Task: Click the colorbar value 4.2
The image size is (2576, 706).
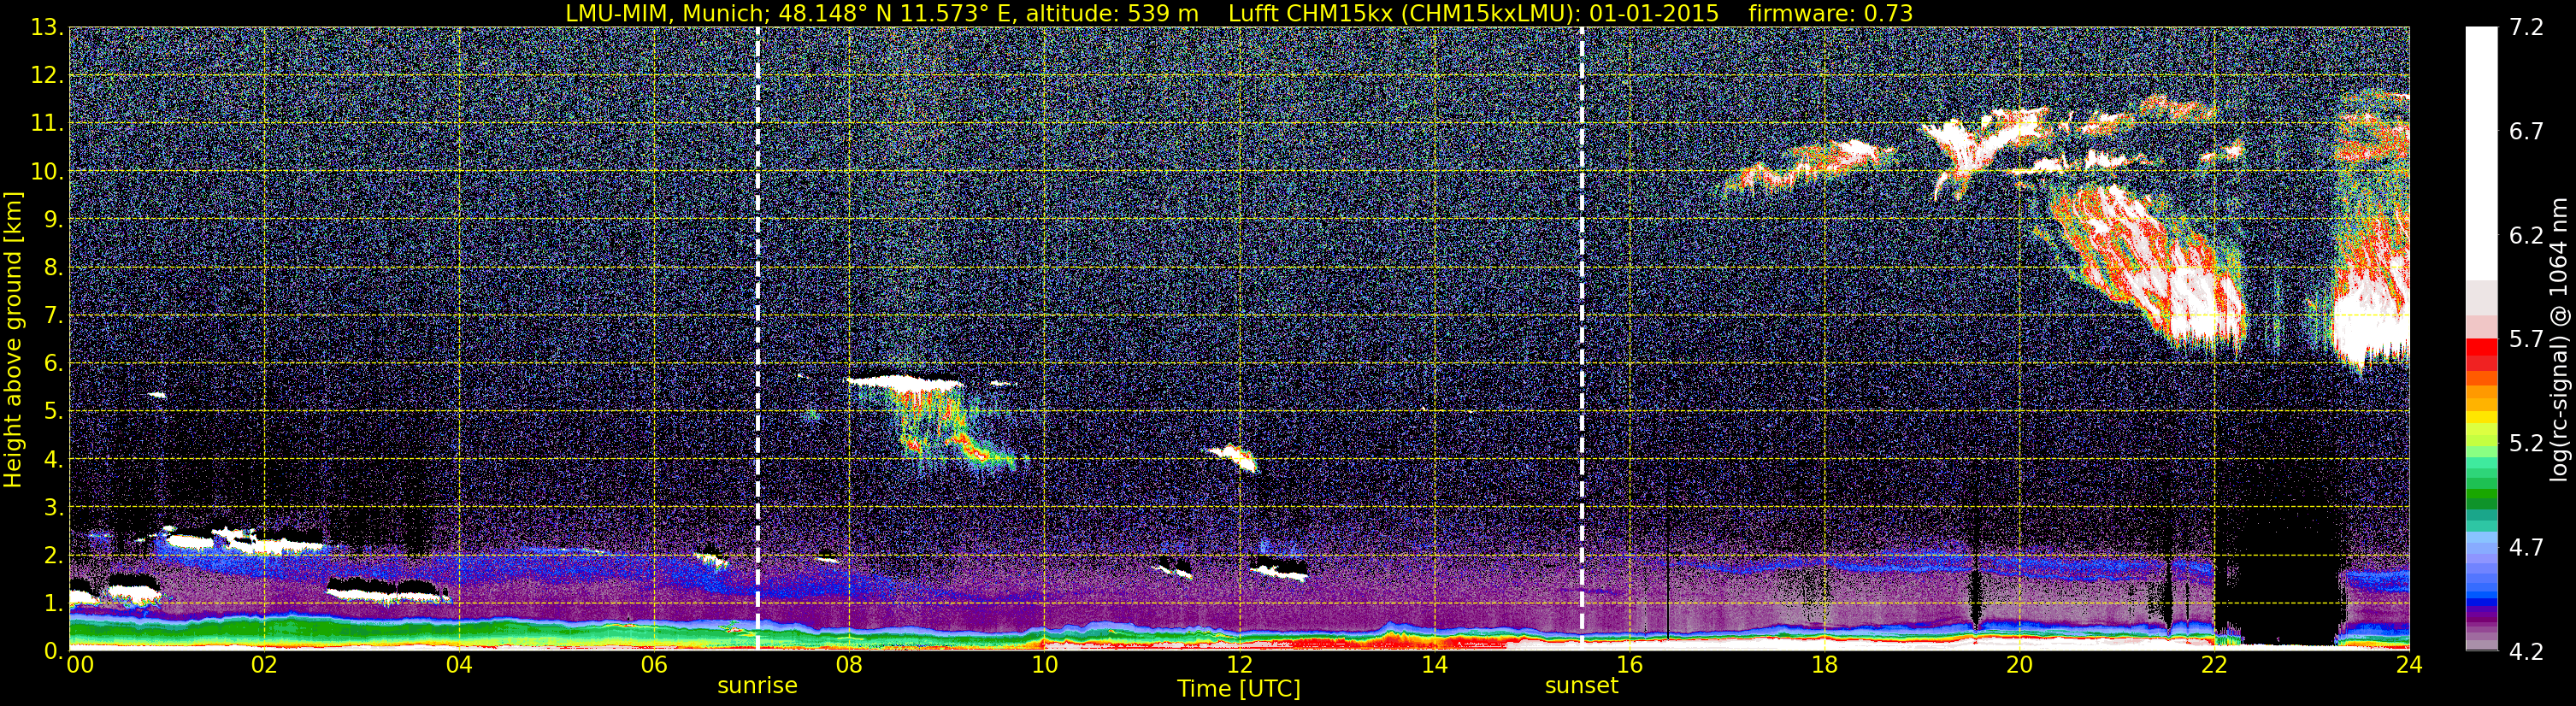Action: tap(2526, 652)
